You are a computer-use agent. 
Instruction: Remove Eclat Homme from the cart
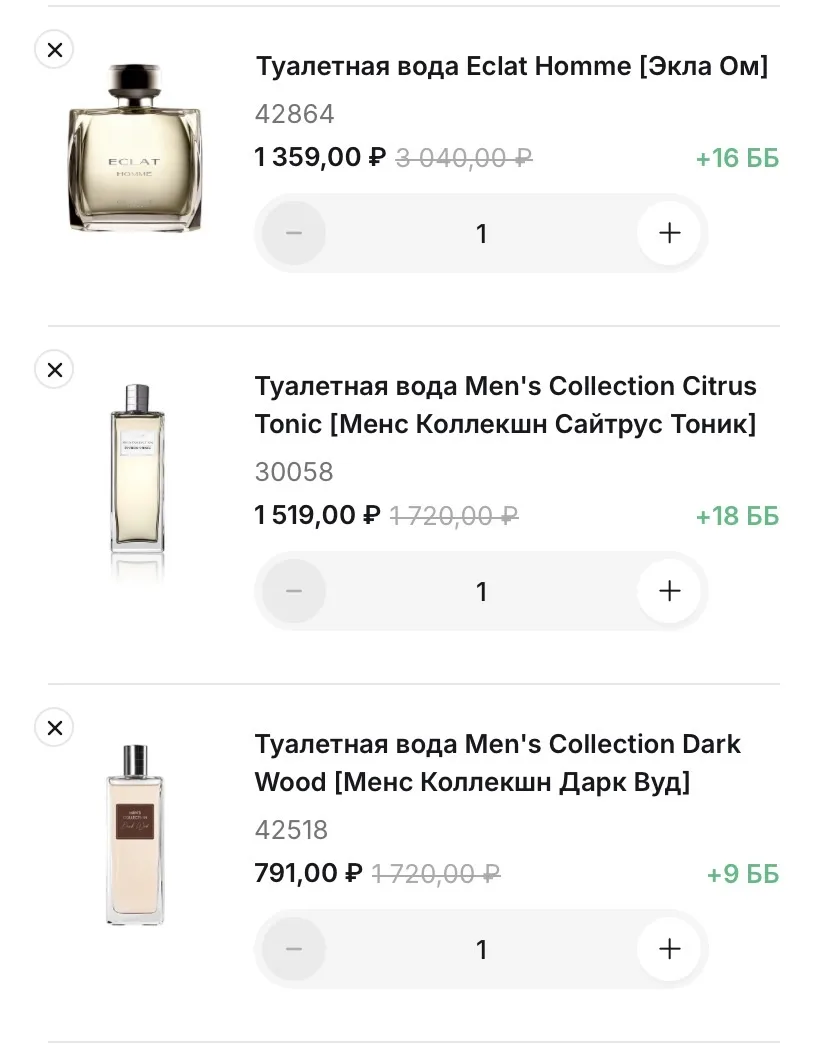coord(54,49)
